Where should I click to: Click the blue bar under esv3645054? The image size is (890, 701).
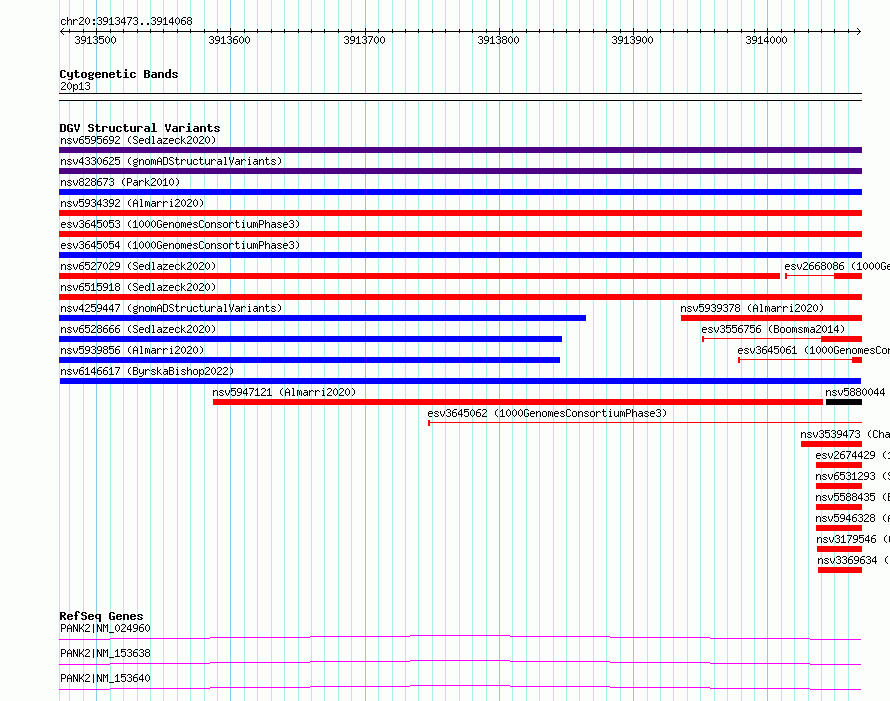pos(460,255)
